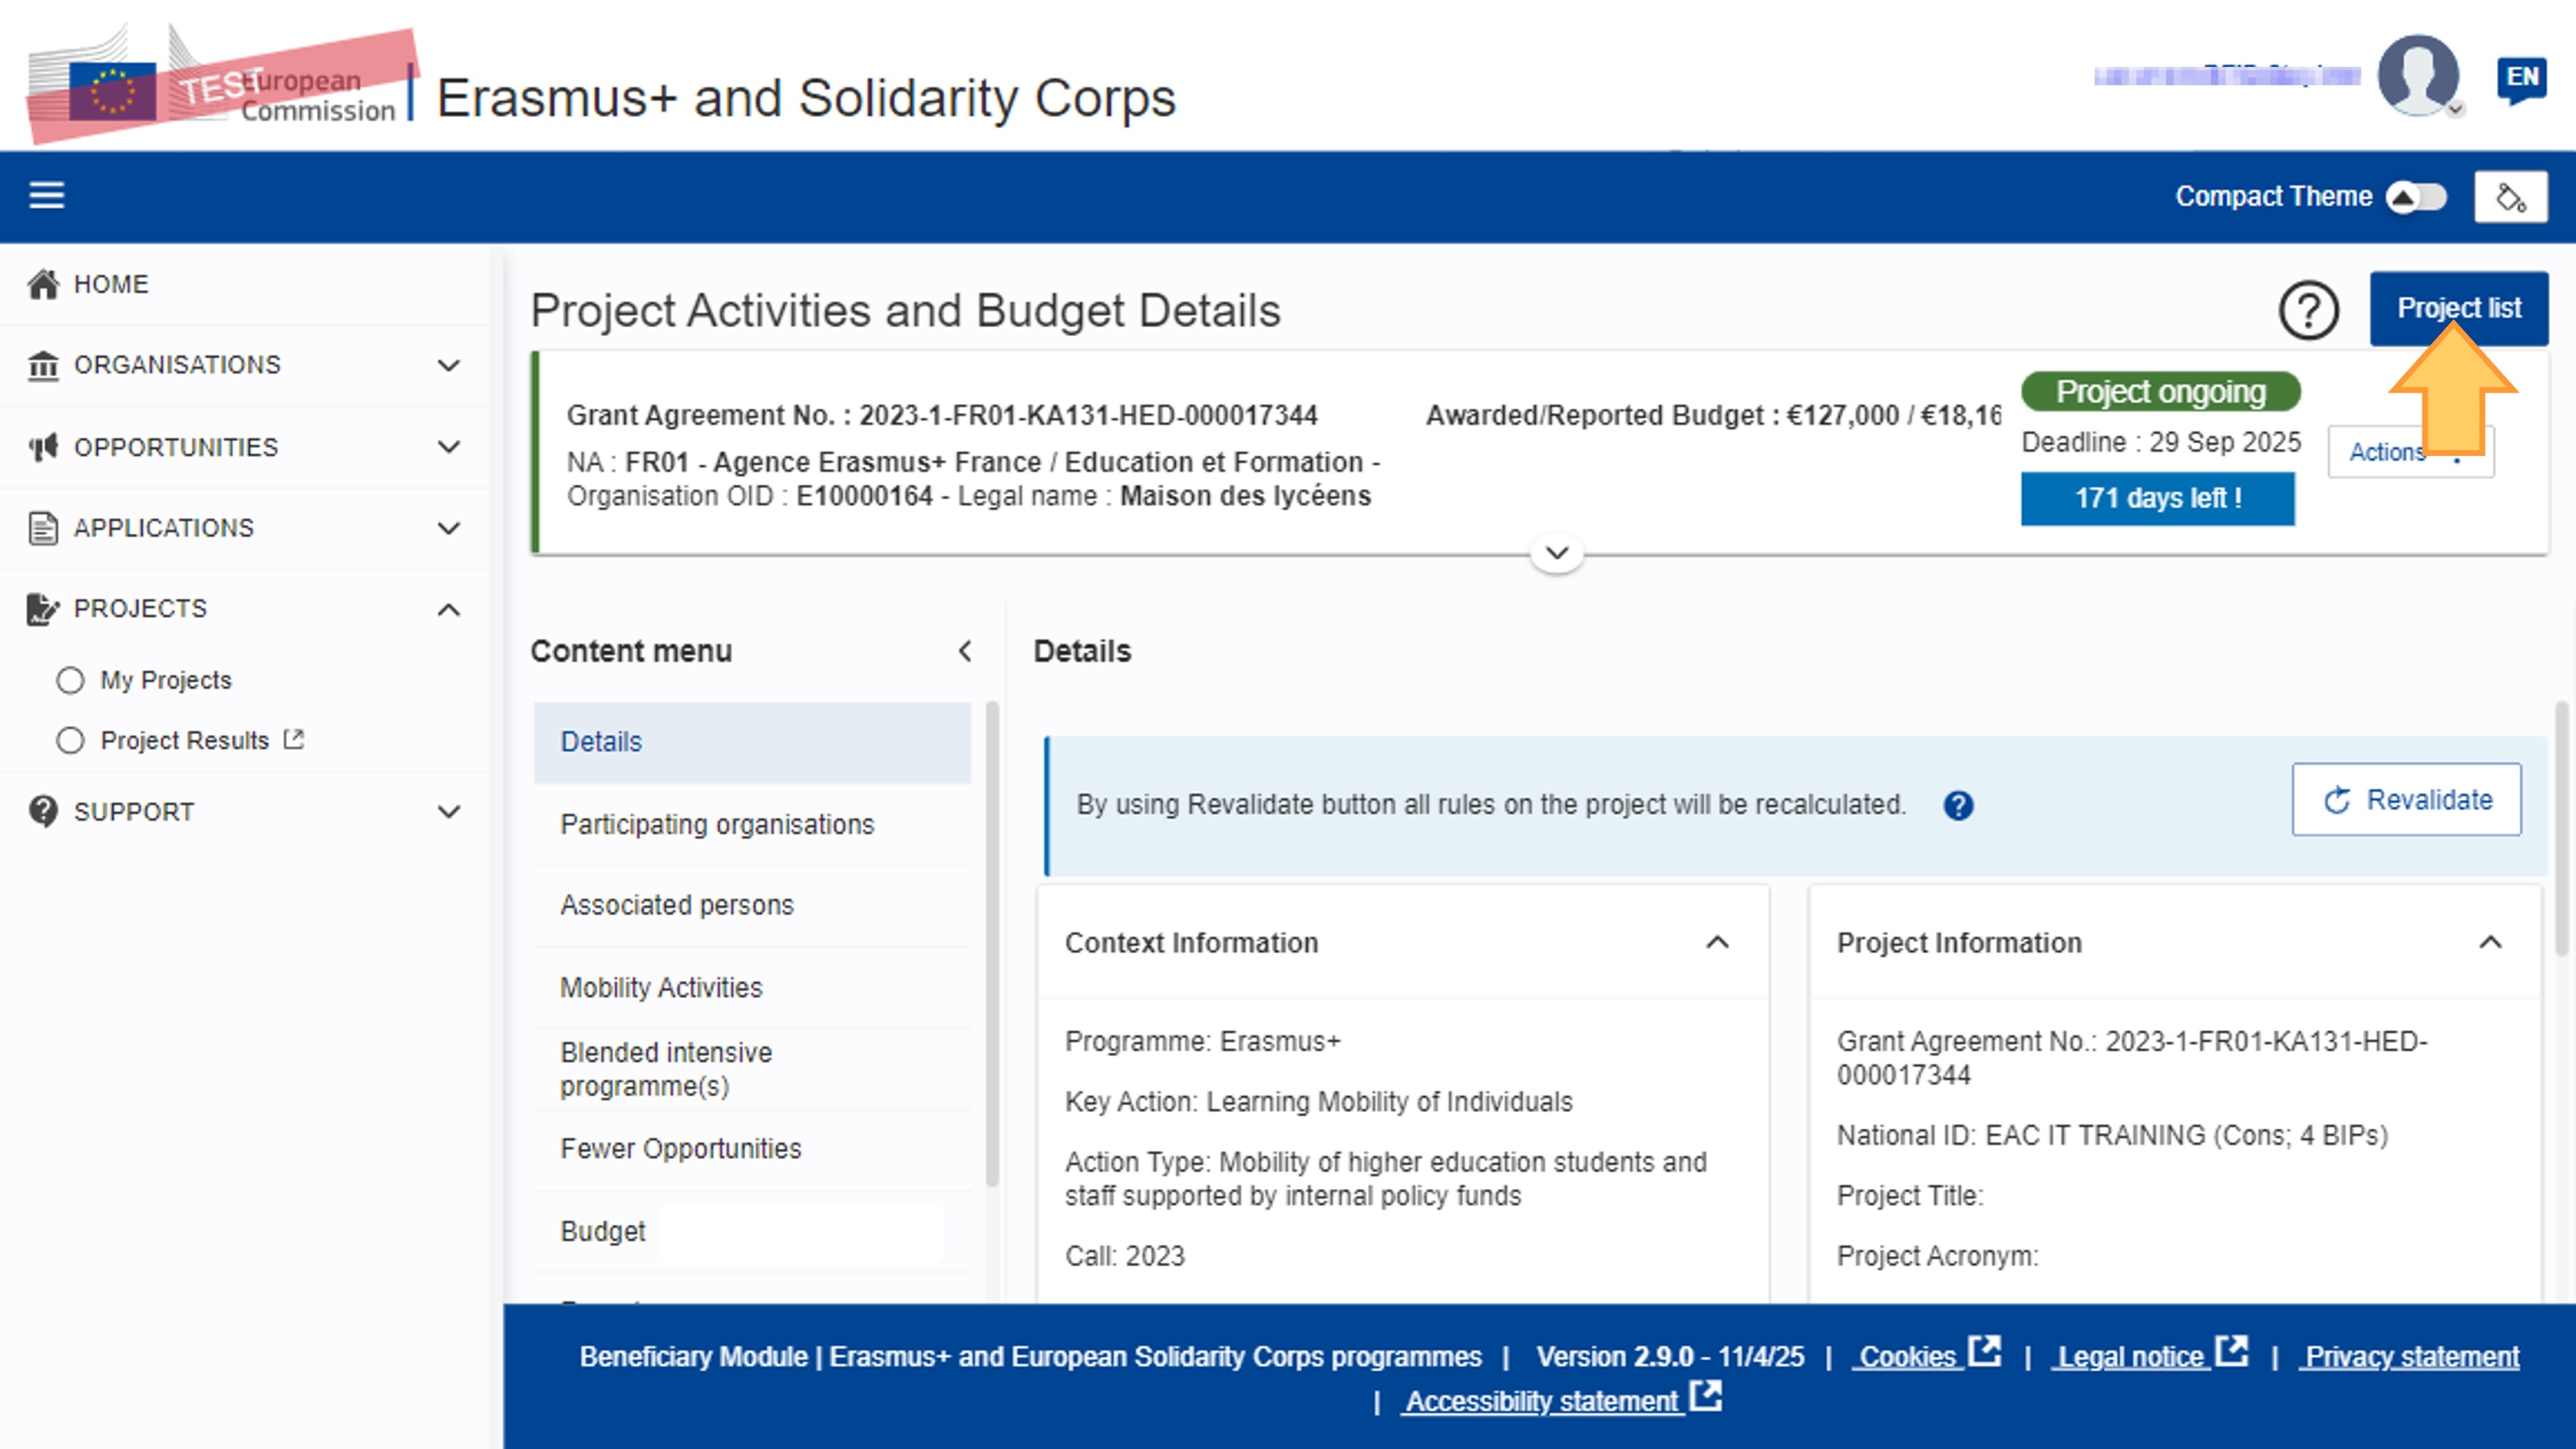The height and width of the screenshot is (1449, 2576).
Task: Open the Privacy statement link
Action: point(2410,1356)
